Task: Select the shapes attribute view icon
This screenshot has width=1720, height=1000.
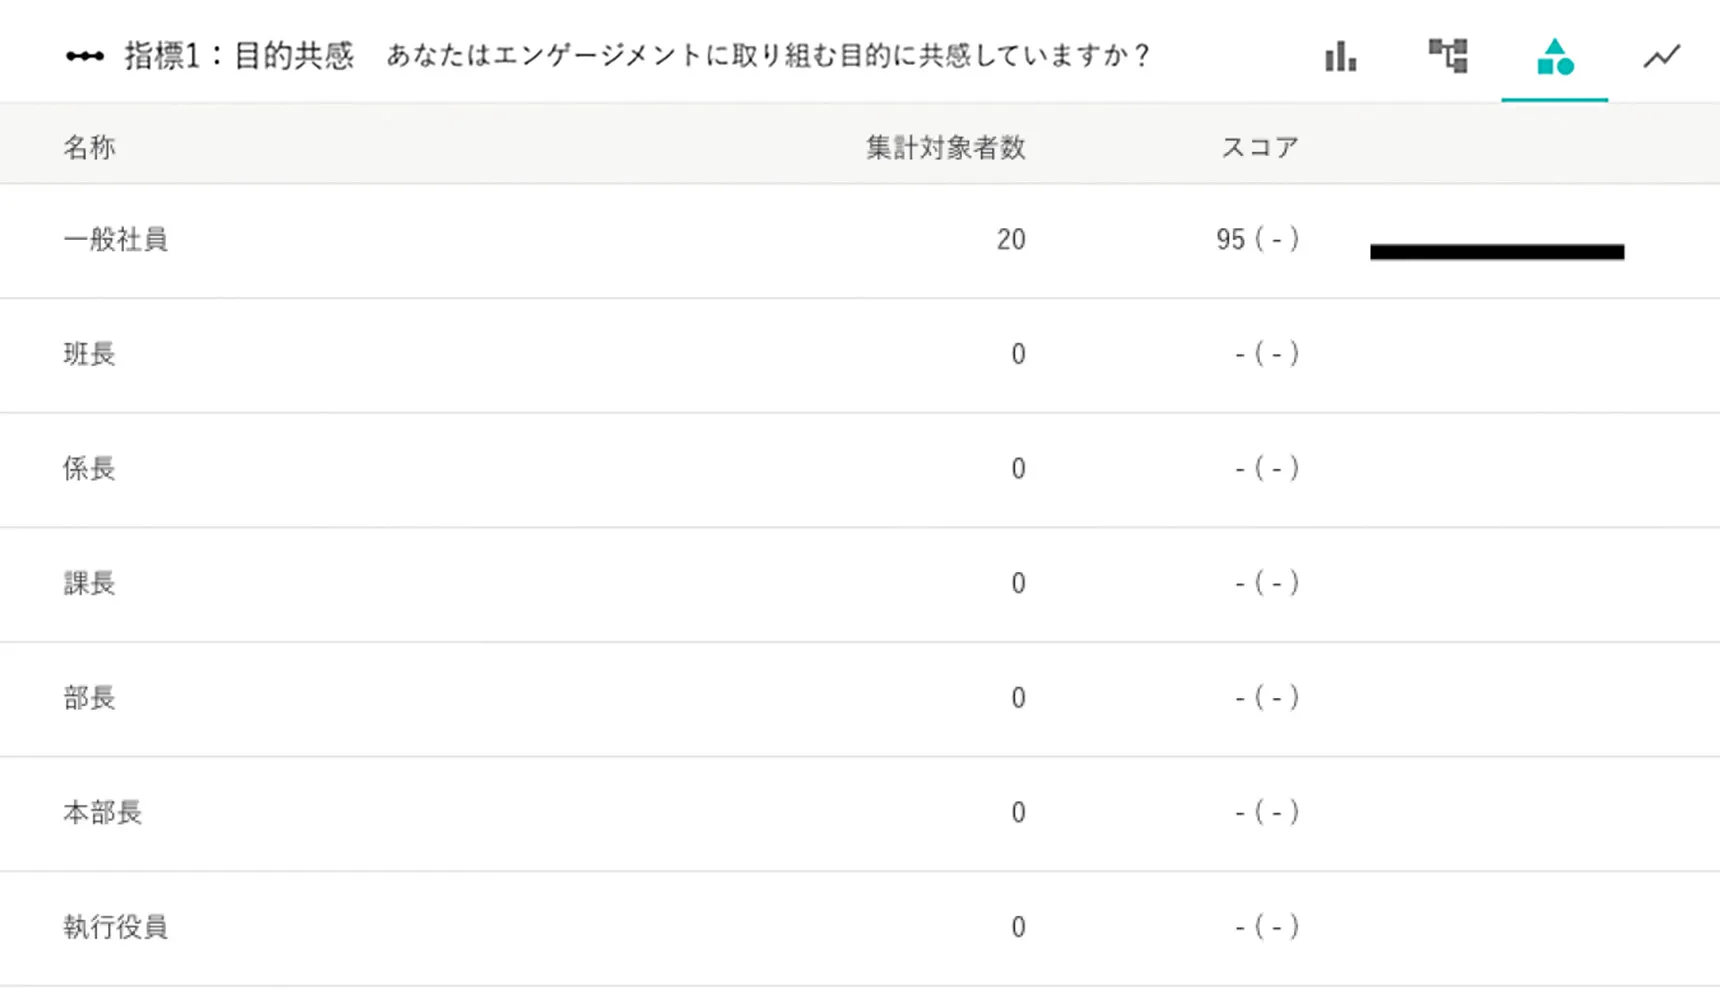Action: 1555,57
